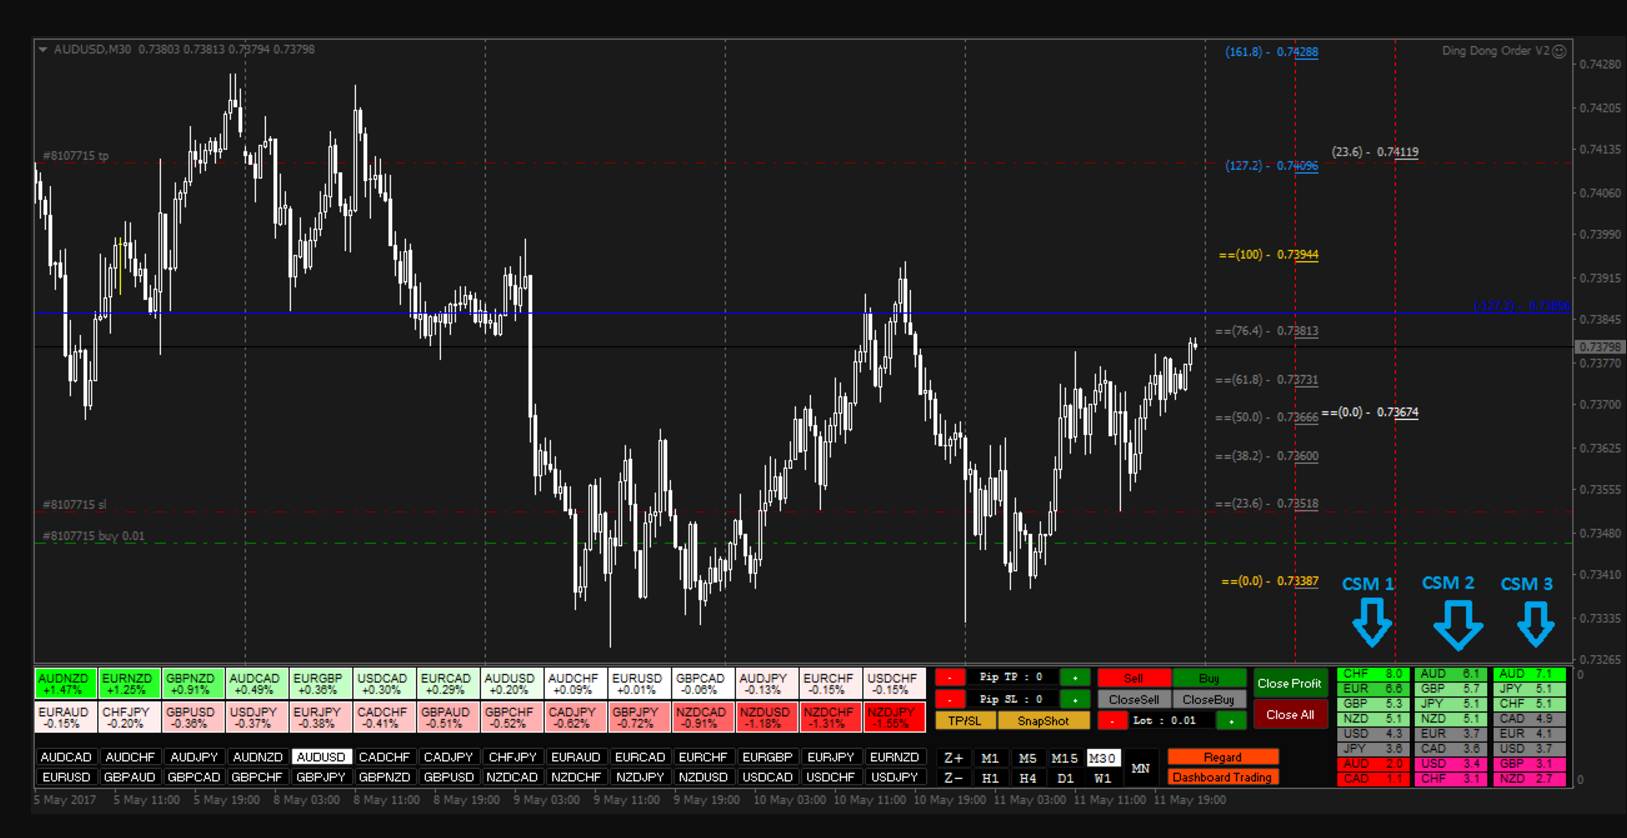Switch timeframe to H1
The height and width of the screenshot is (838, 1627).
click(990, 778)
